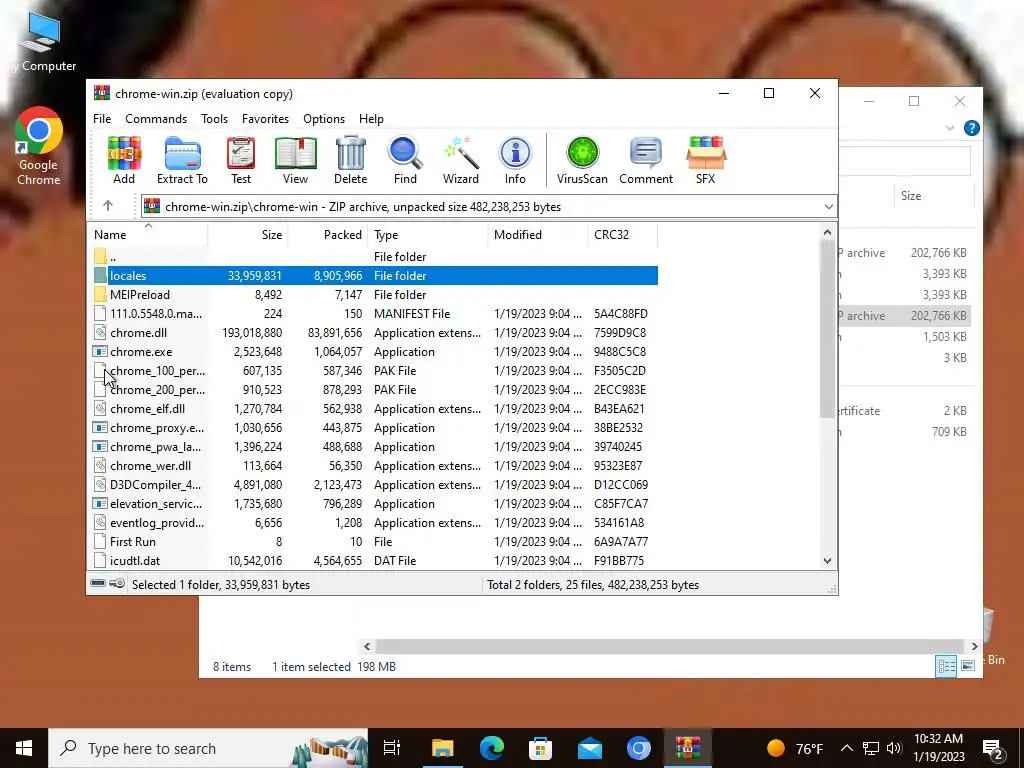Click the volume speaker tray icon

click(x=894, y=748)
